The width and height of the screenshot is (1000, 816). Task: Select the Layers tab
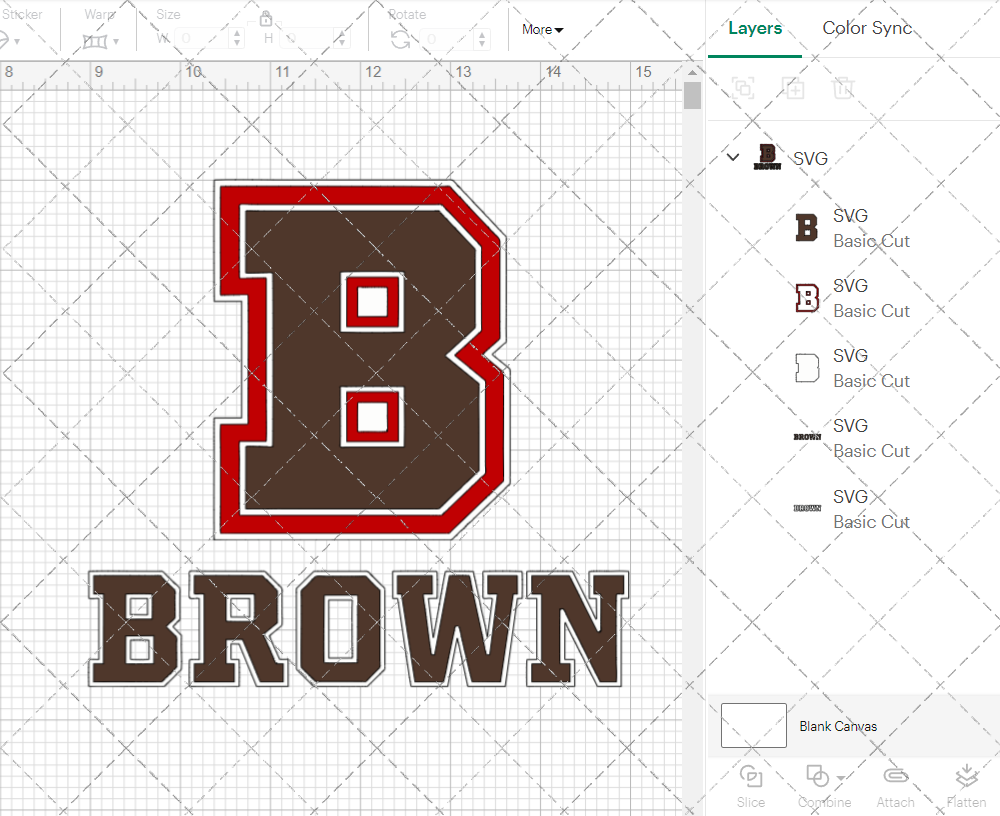(755, 28)
